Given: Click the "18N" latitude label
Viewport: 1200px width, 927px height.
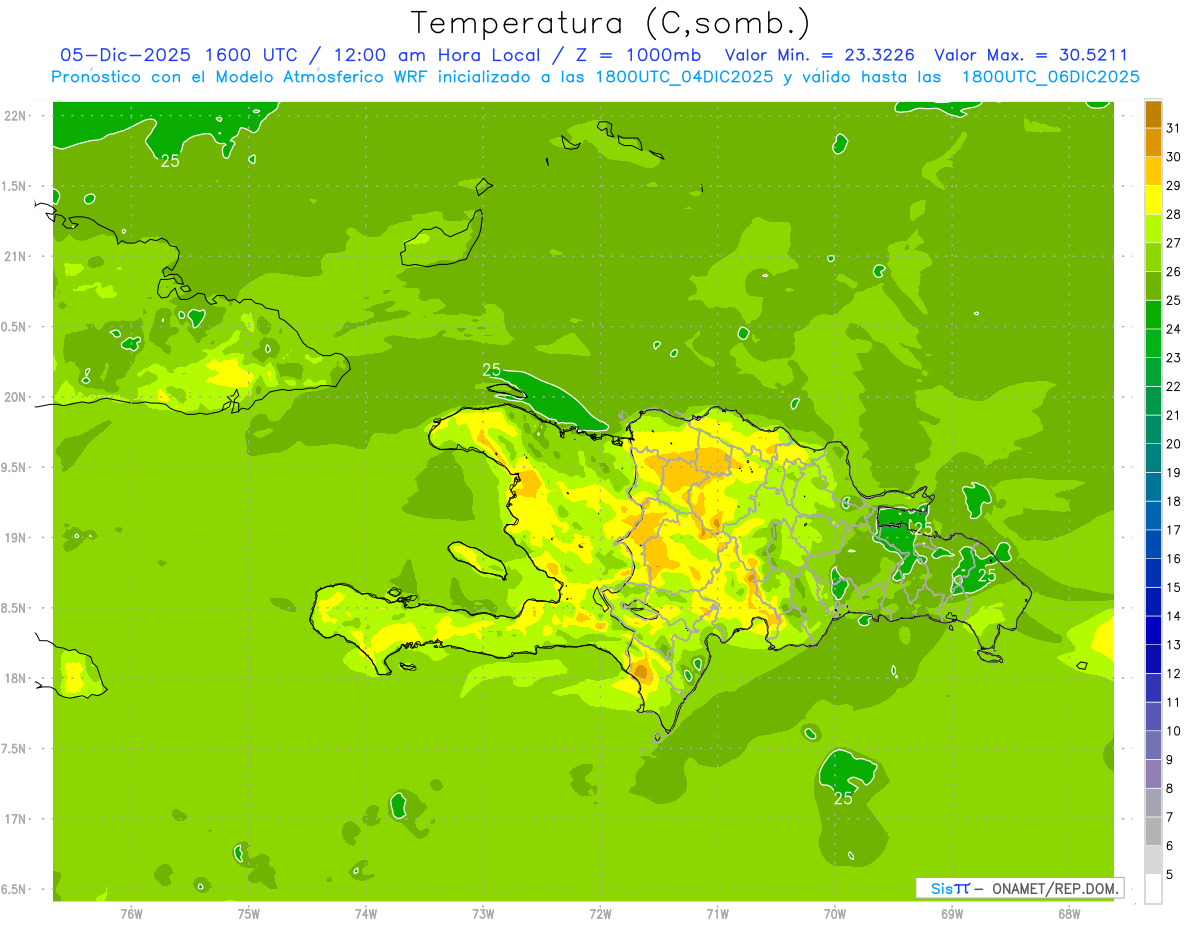Looking at the screenshot, I should (x=16, y=678).
